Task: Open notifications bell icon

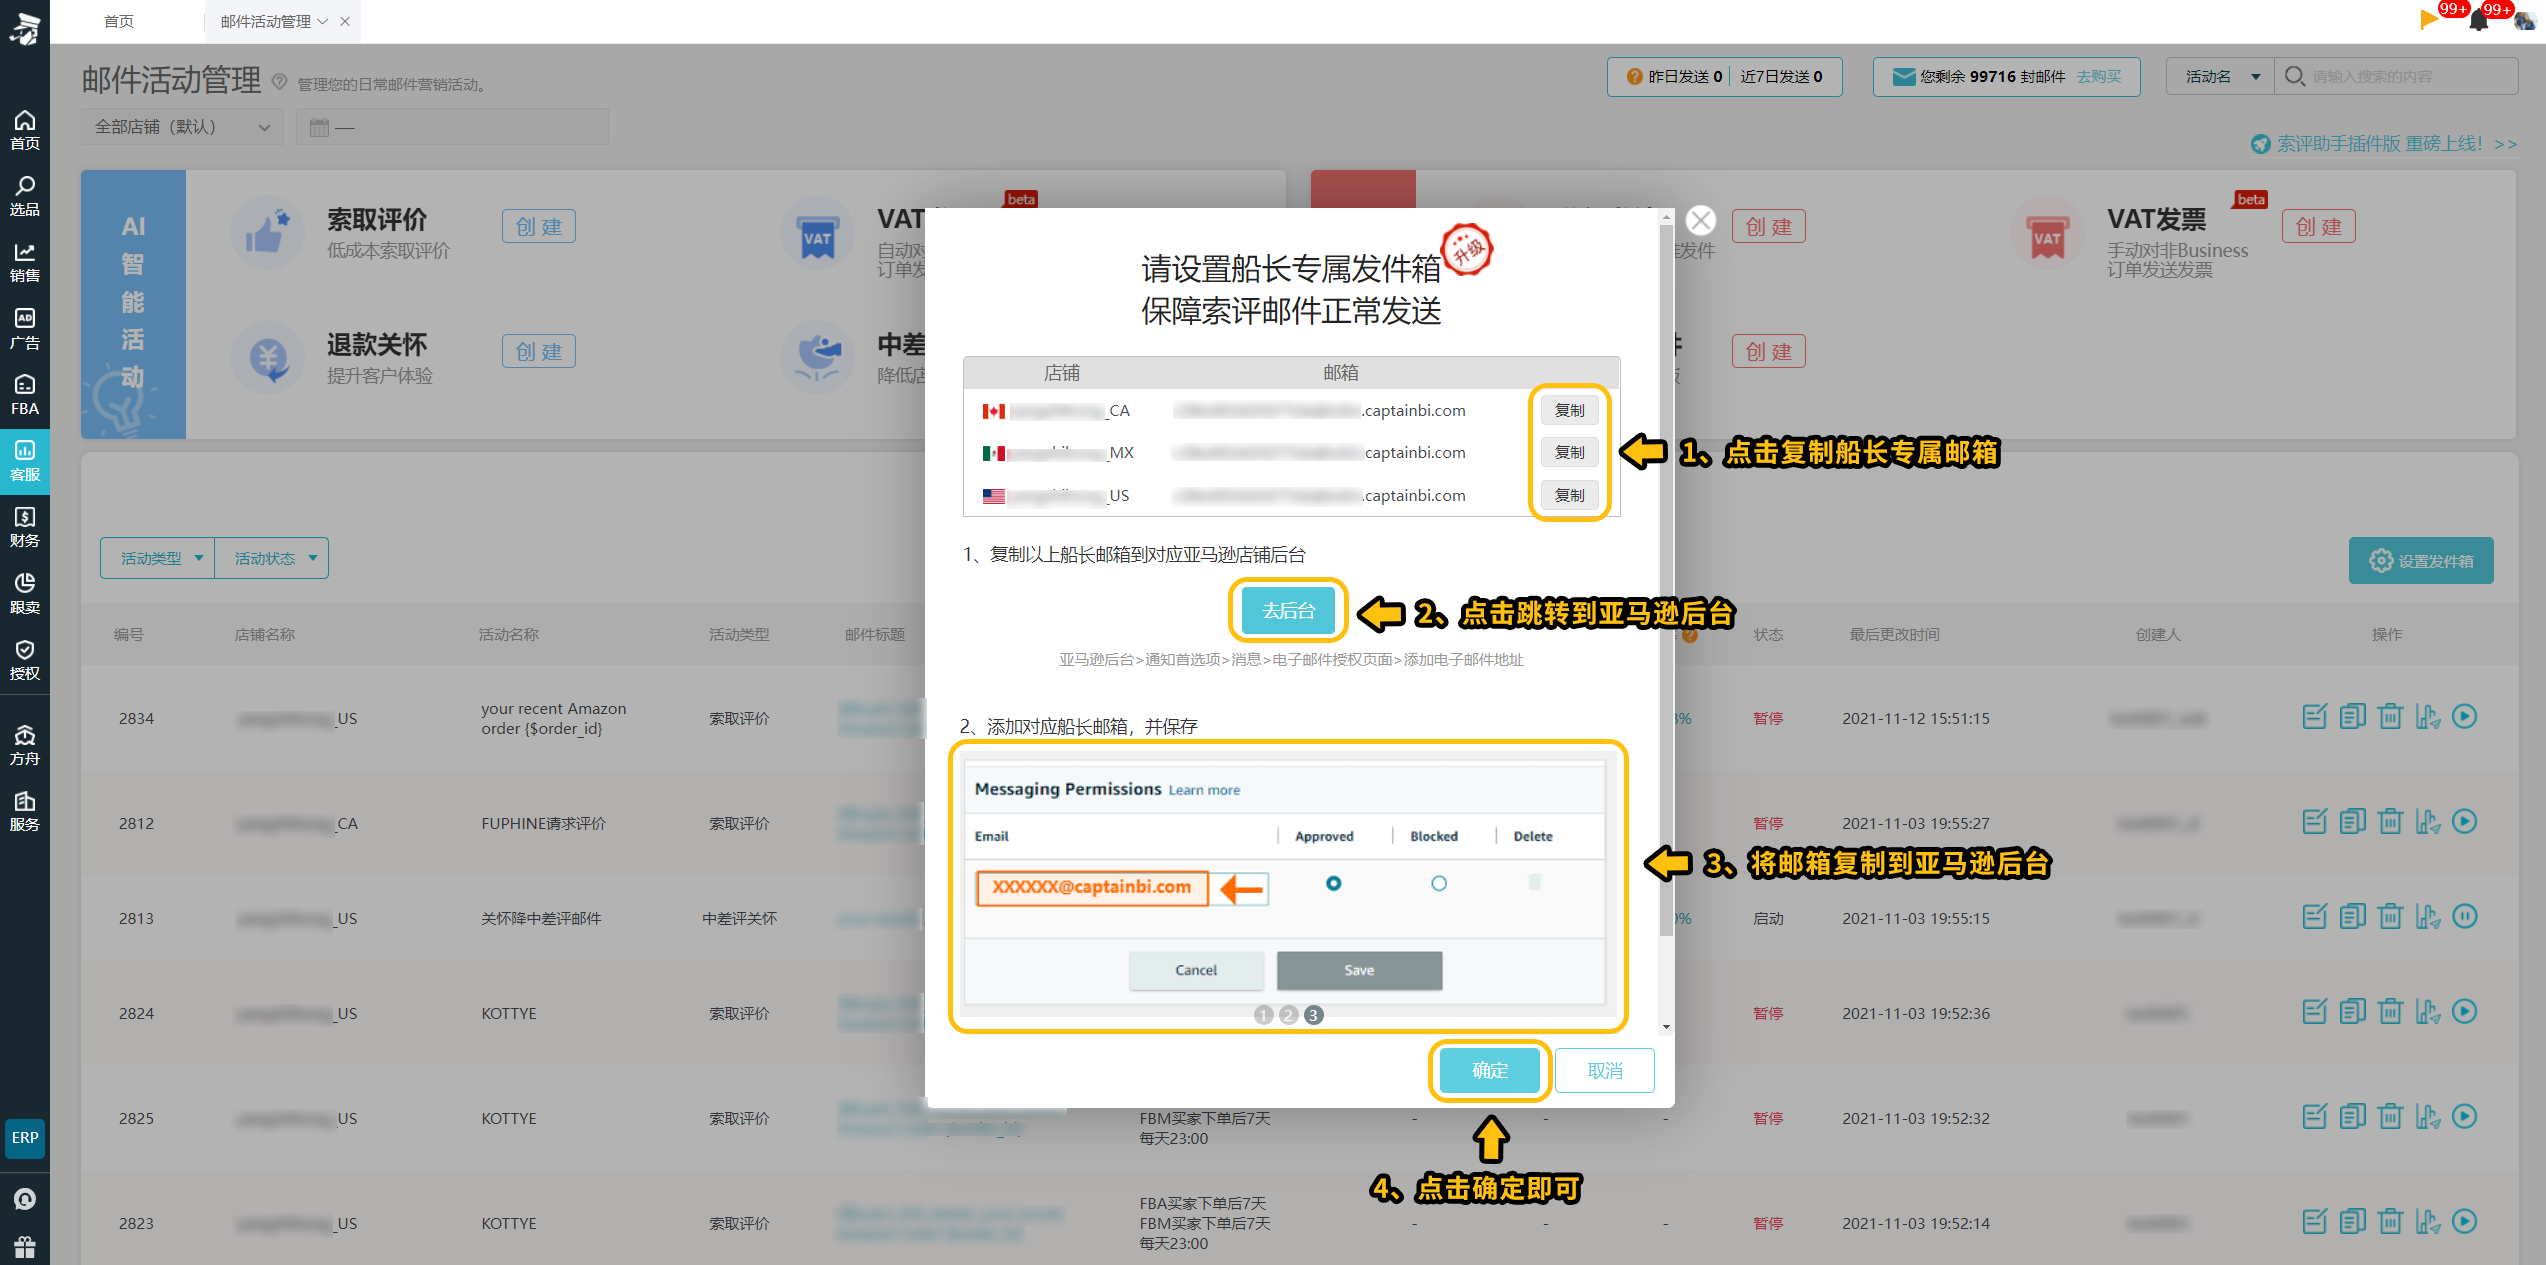Action: point(2478,20)
